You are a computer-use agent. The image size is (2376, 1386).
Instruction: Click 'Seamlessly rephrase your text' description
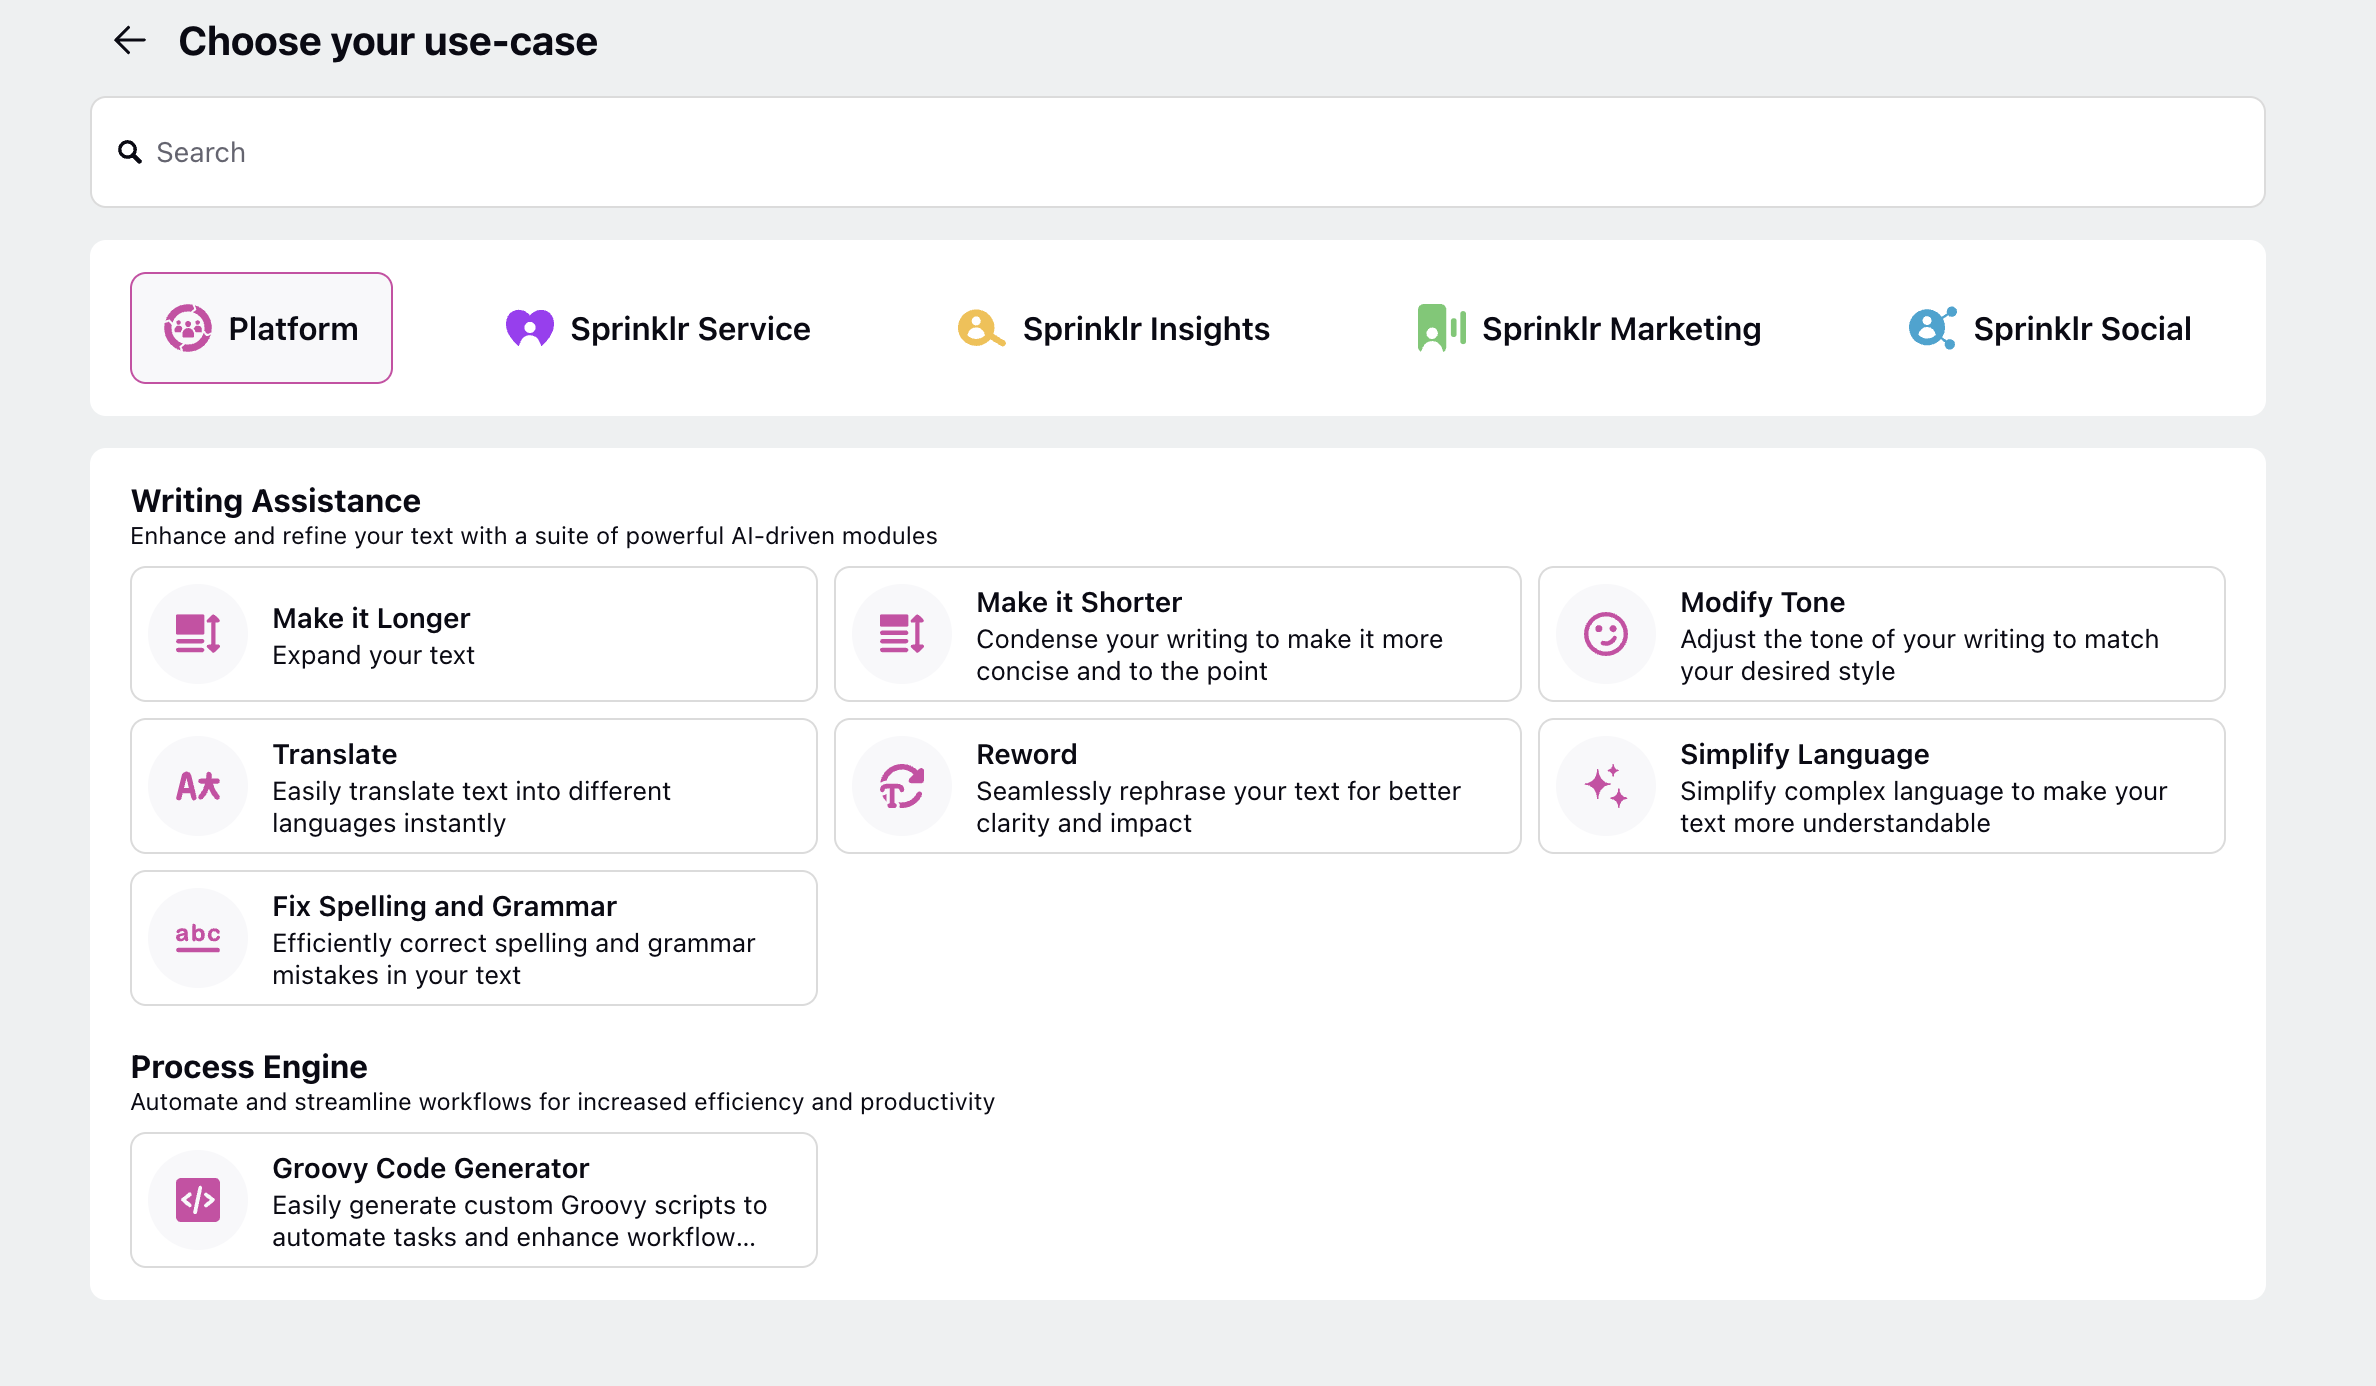coord(1218,807)
